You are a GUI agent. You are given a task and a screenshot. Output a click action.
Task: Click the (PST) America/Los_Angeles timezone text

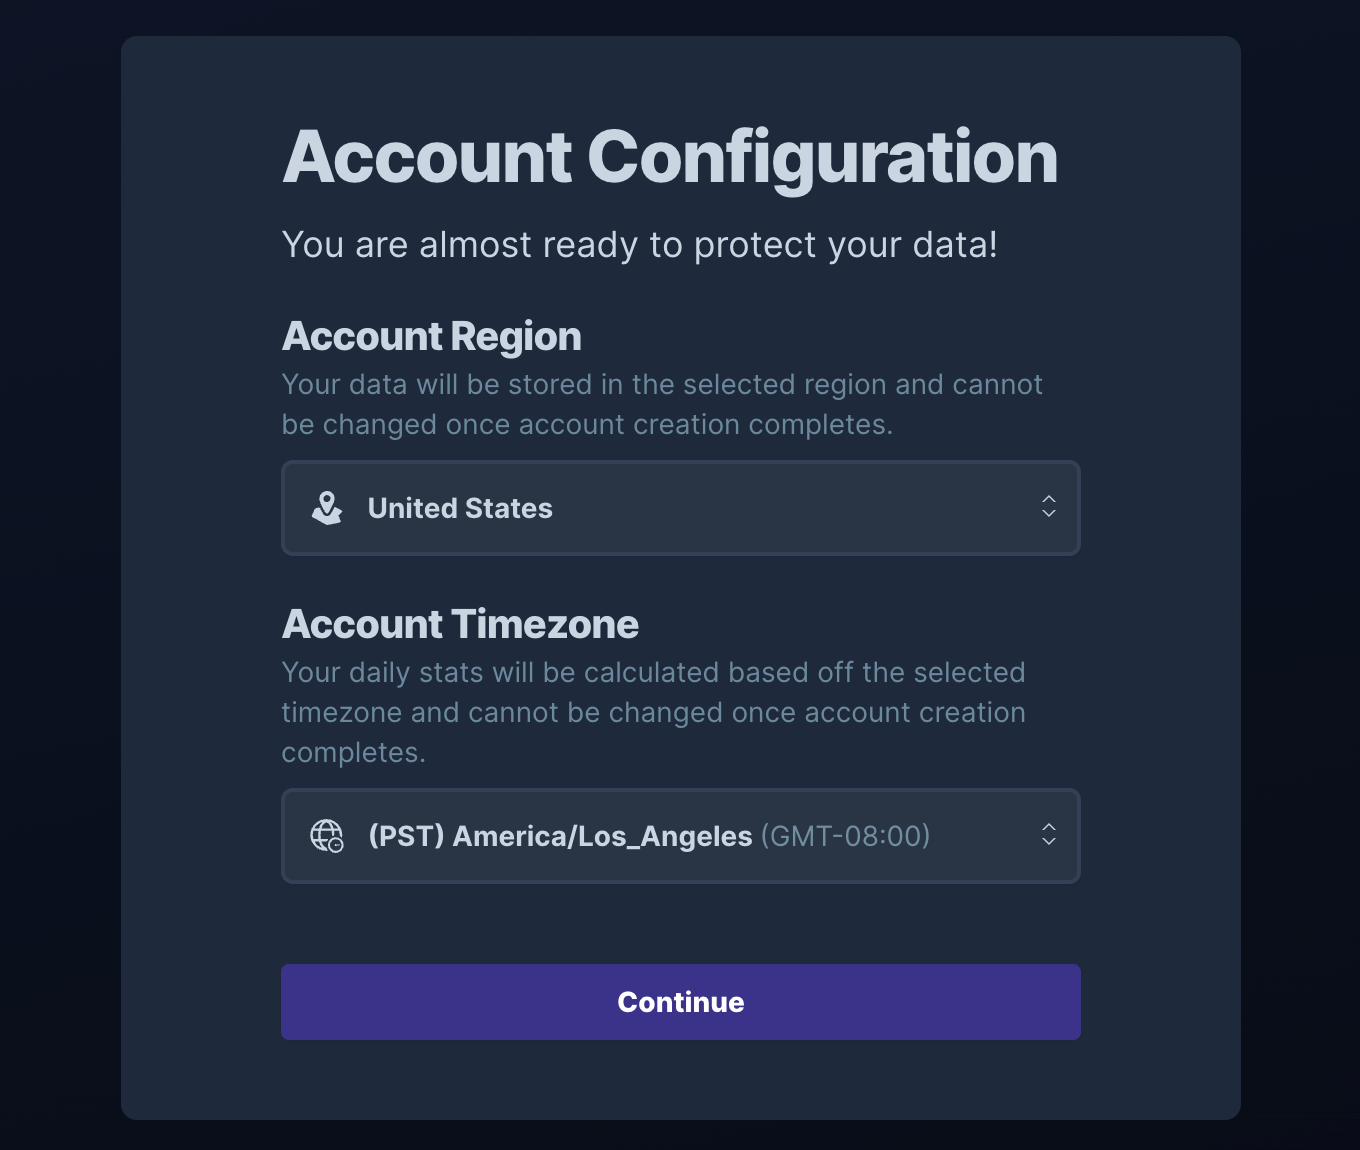560,836
